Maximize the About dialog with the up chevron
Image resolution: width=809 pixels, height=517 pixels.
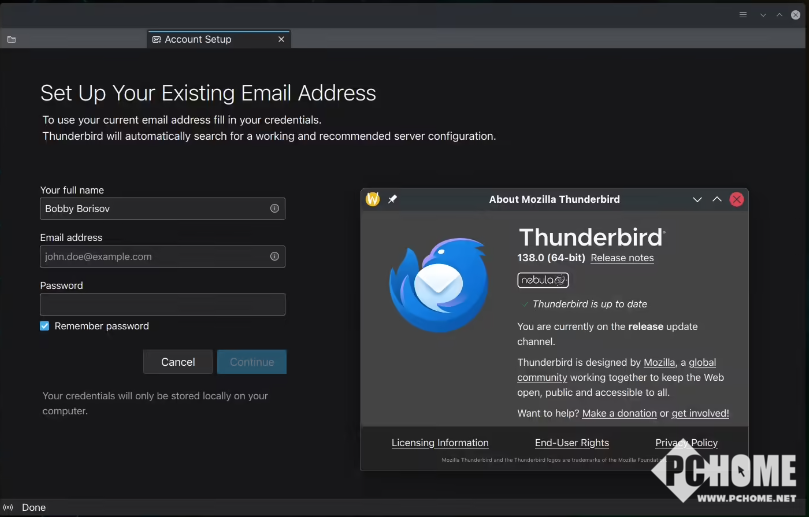(x=717, y=199)
